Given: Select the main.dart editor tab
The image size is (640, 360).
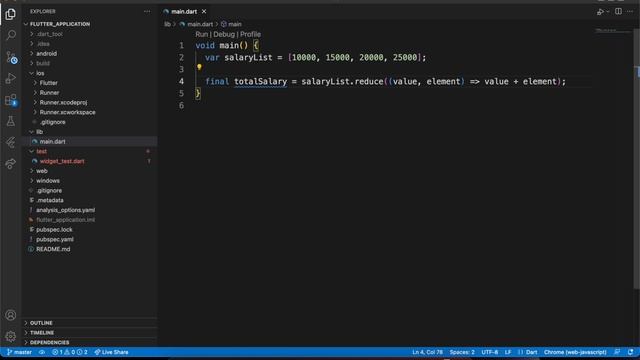Looking at the screenshot, I should [x=184, y=11].
